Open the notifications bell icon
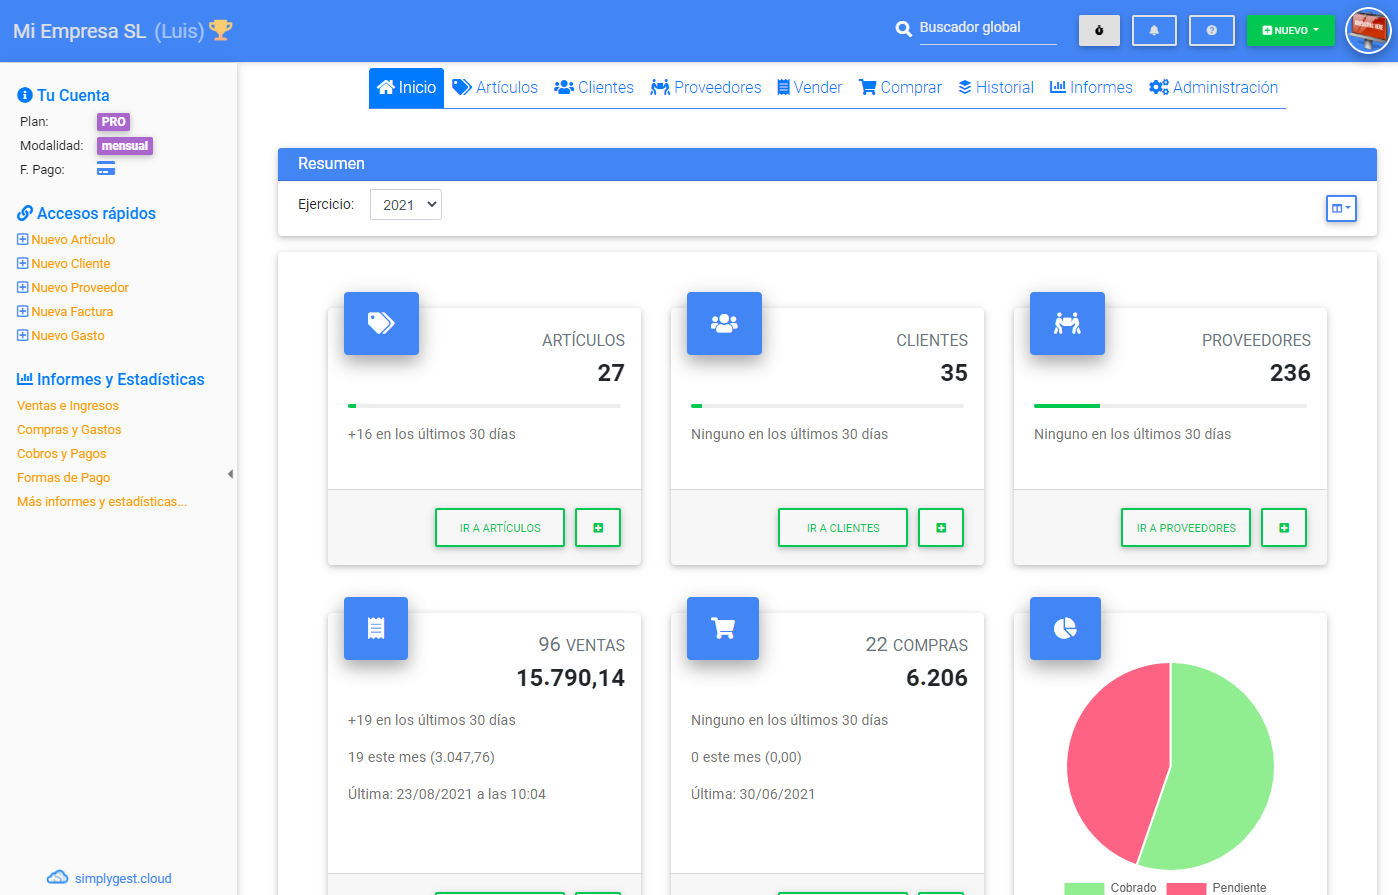1398x895 pixels. click(x=1154, y=30)
